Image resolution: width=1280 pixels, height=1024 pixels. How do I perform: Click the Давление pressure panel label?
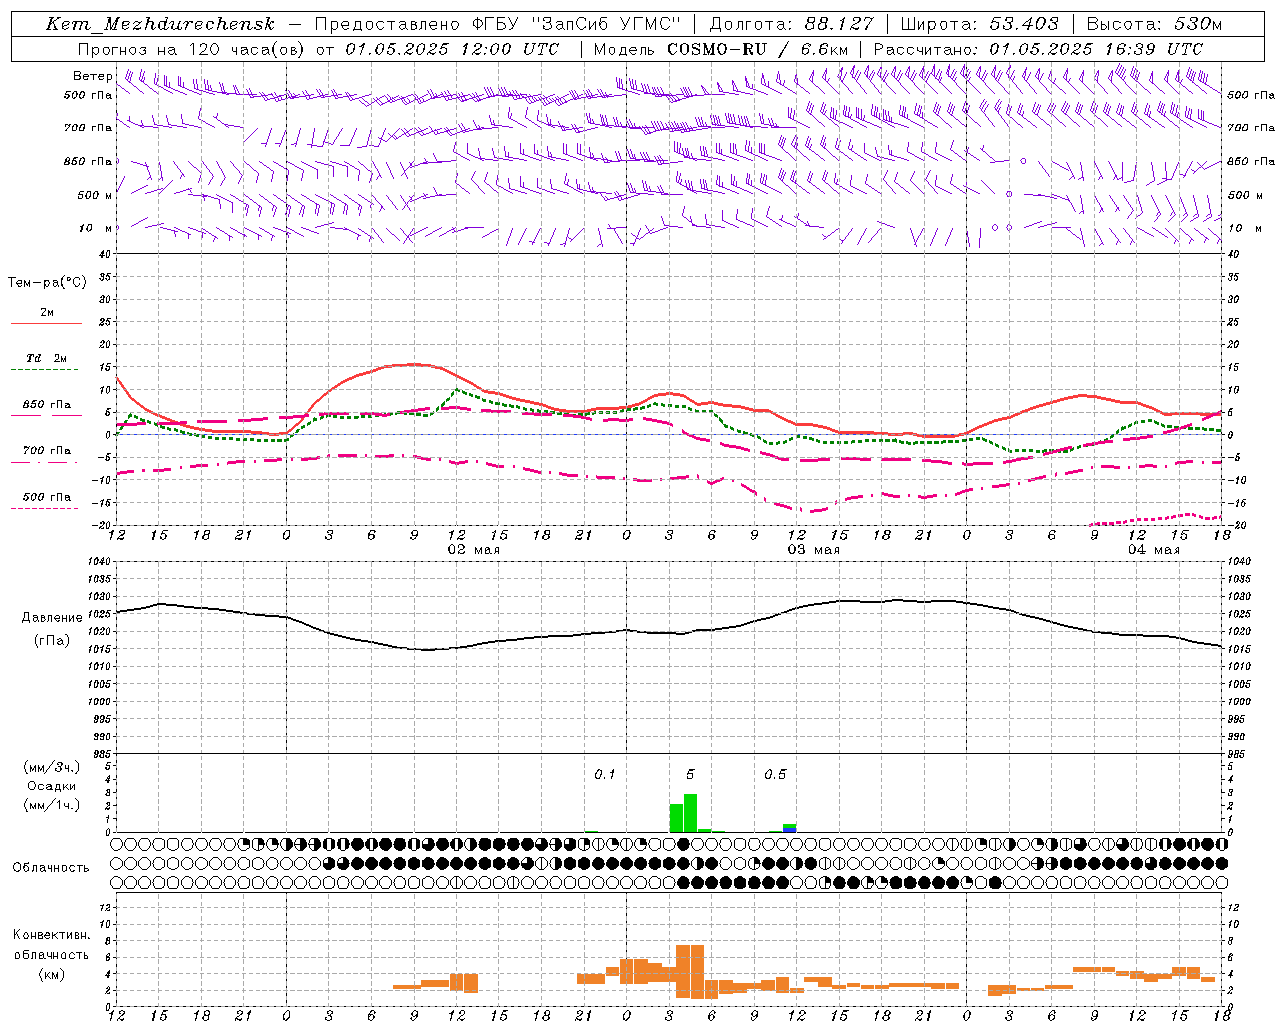coord(52,618)
